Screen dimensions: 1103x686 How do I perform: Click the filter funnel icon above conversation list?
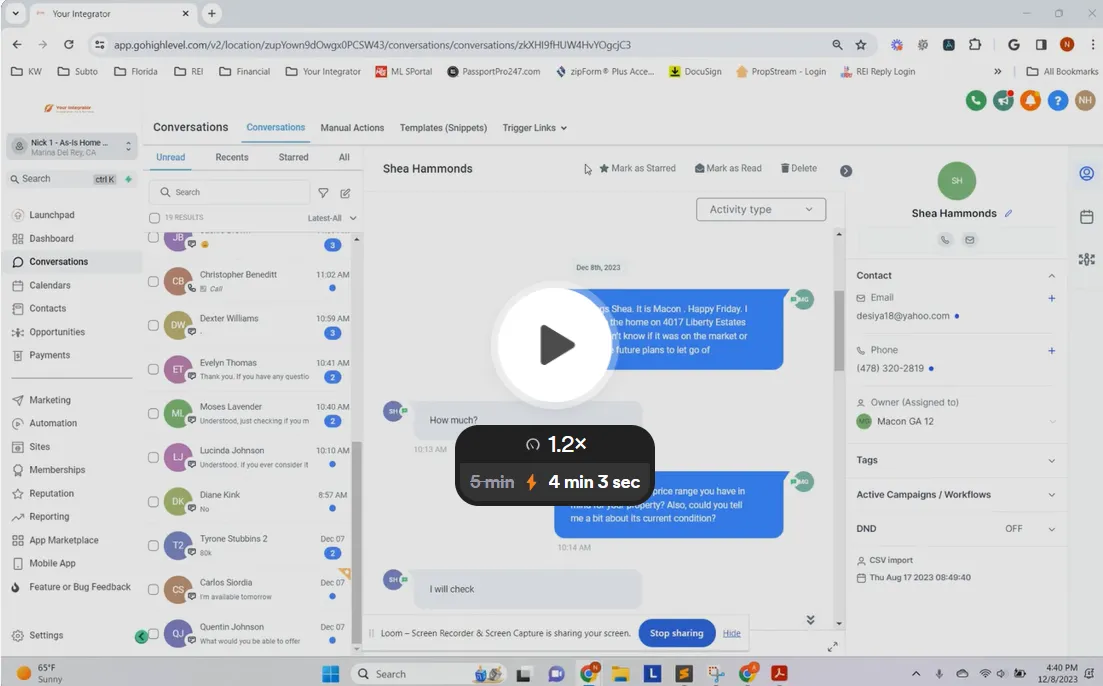[x=323, y=193]
